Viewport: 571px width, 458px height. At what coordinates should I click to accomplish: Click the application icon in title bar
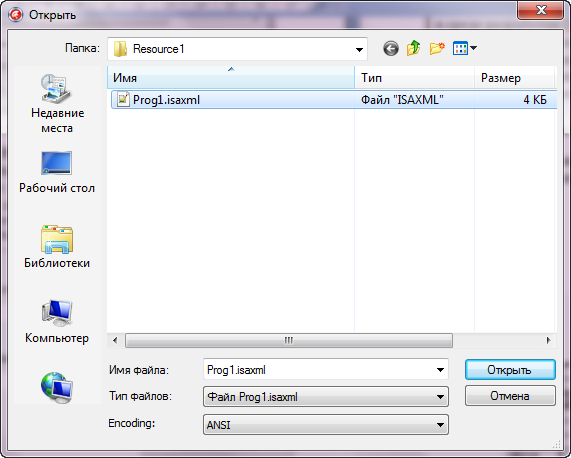pyautogui.click(x=16, y=15)
